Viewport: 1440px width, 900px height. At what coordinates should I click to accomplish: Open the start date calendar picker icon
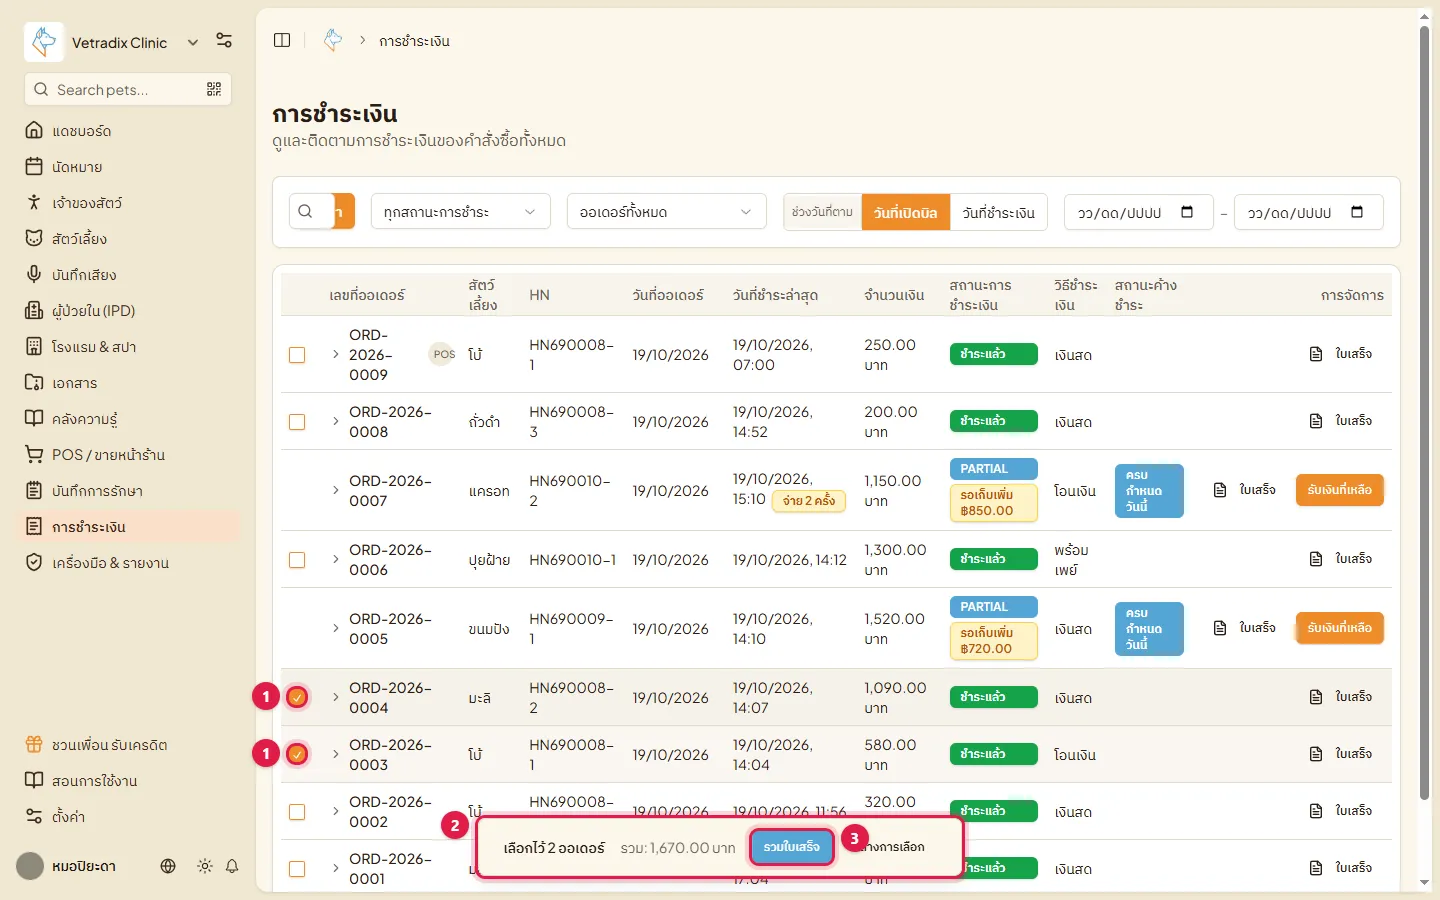pos(1187,212)
